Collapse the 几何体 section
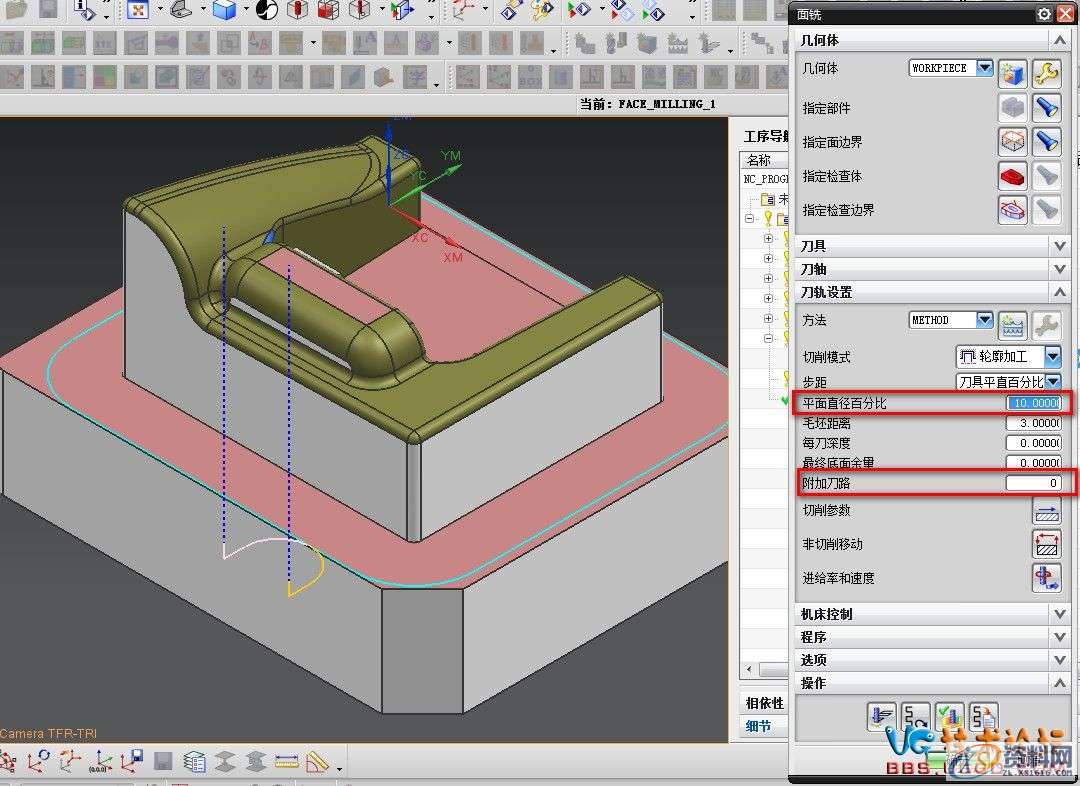The width and height of the screenshot is (1080, 786). 1060,40
